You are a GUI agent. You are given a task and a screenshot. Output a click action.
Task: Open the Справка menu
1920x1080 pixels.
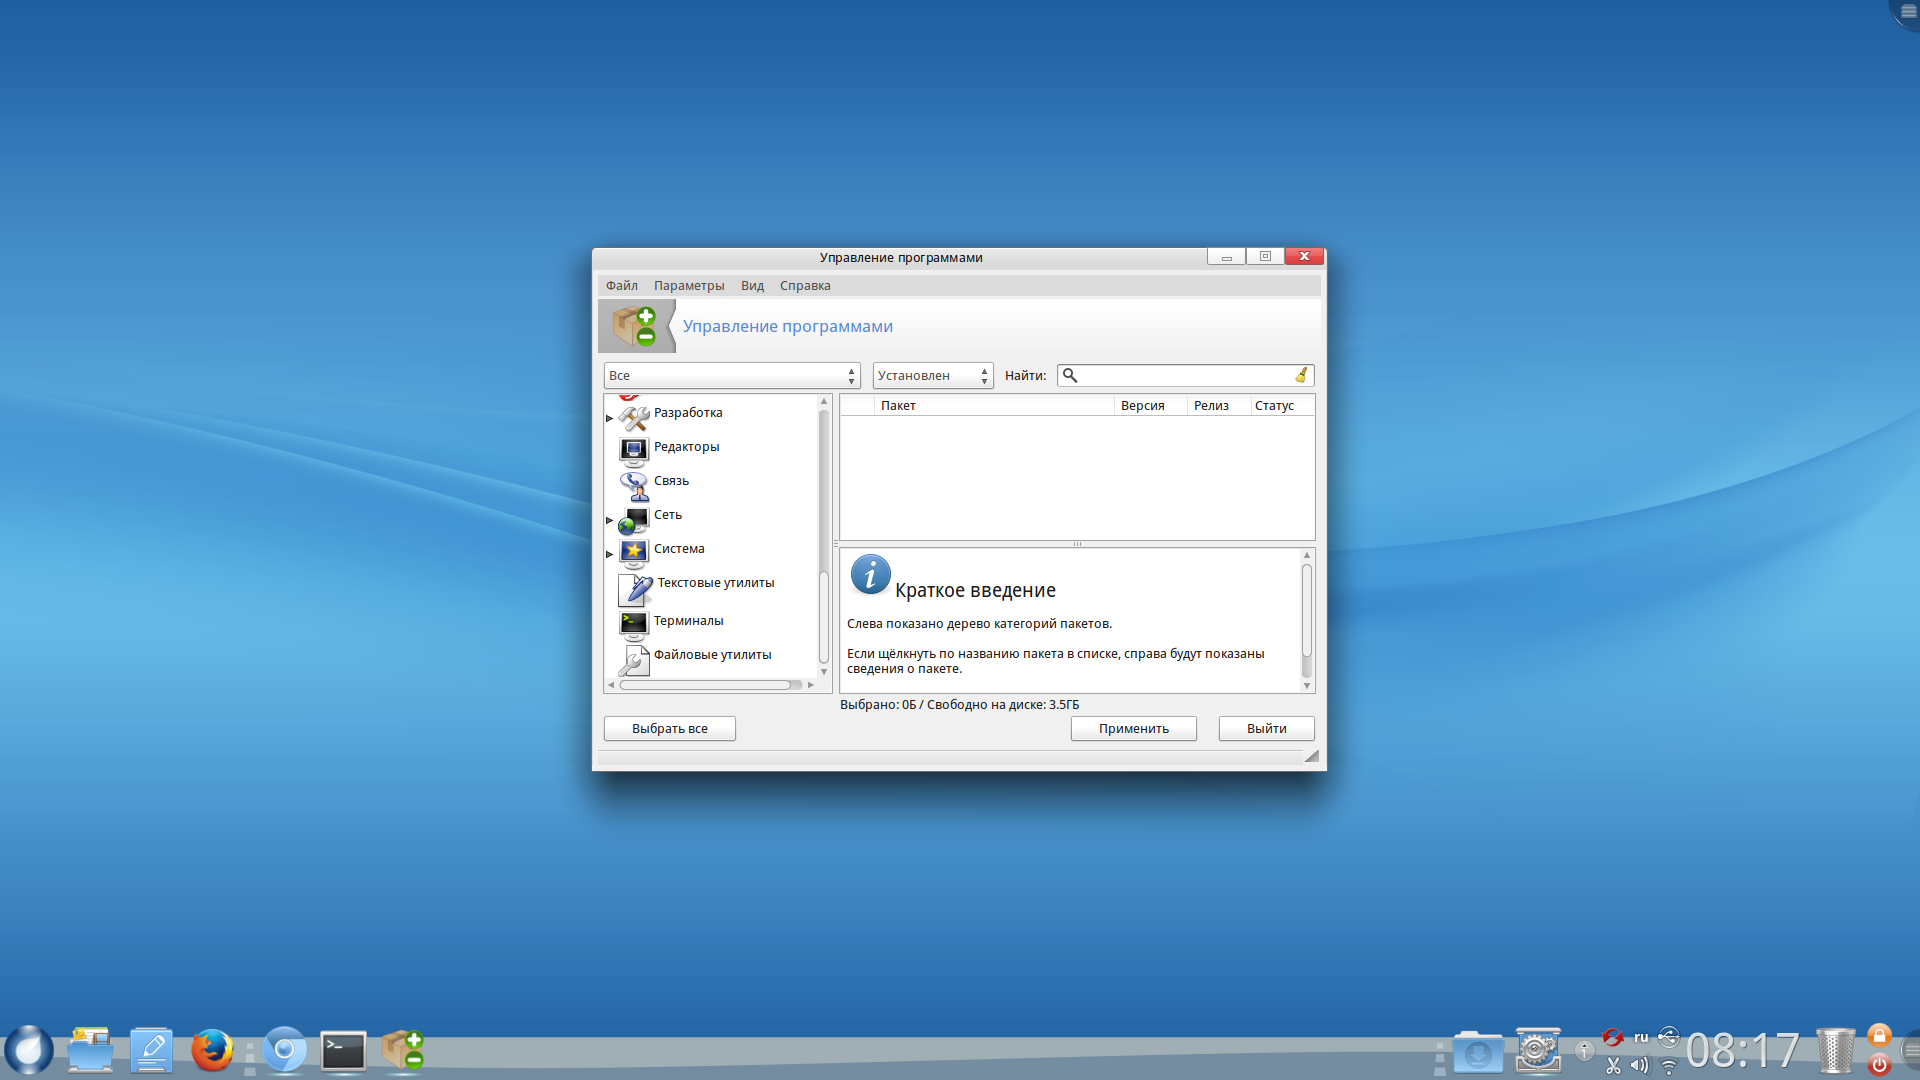805,286
